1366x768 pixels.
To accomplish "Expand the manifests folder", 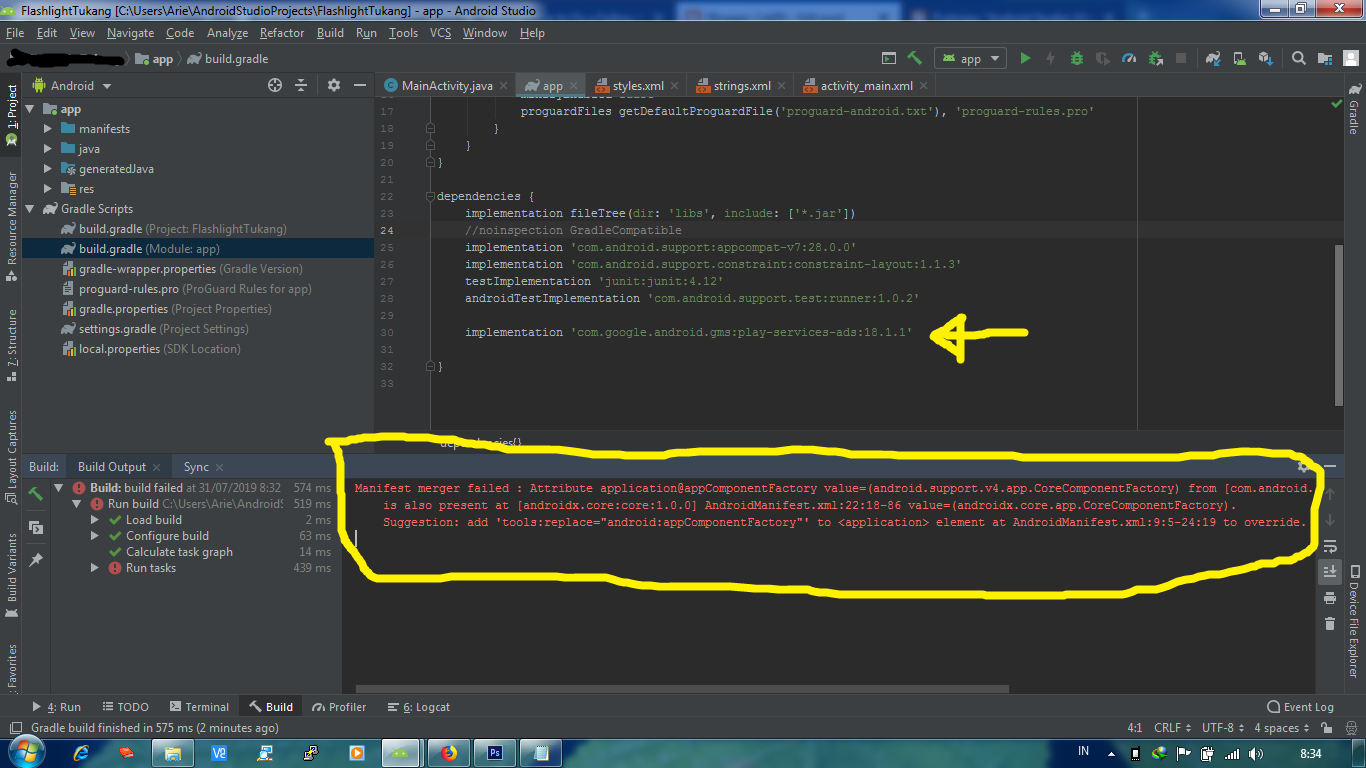I will pos(47,128).
